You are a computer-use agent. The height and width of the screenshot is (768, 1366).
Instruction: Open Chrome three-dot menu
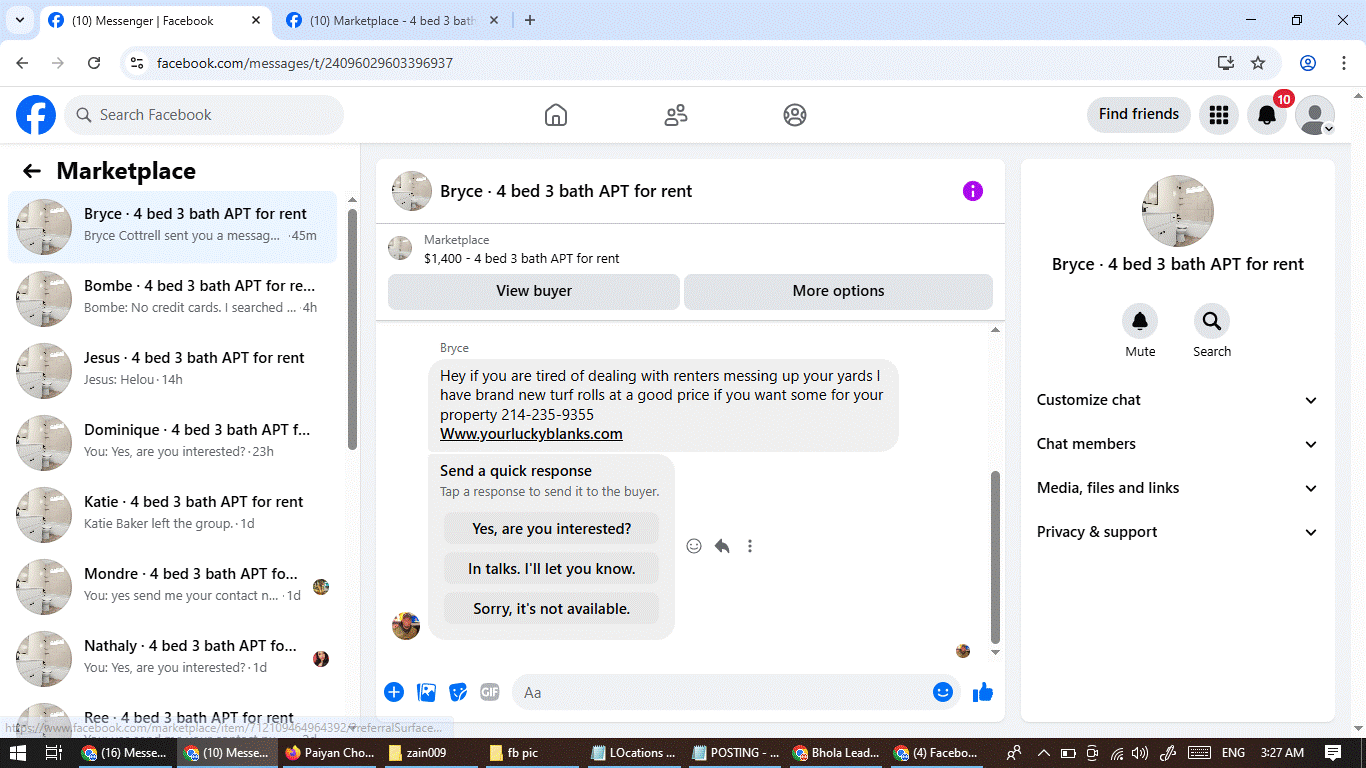point(1343,63)
